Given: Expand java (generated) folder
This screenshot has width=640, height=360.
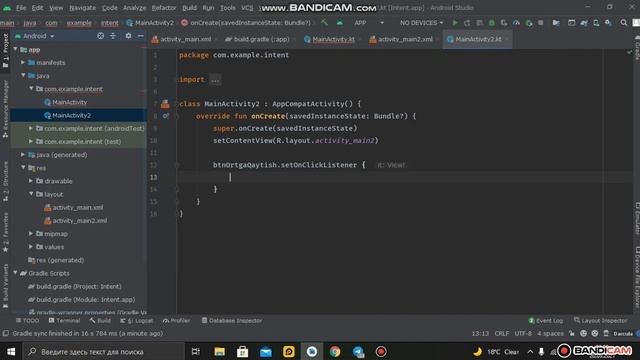Looking at the screenshot, I should coord(23,155).
